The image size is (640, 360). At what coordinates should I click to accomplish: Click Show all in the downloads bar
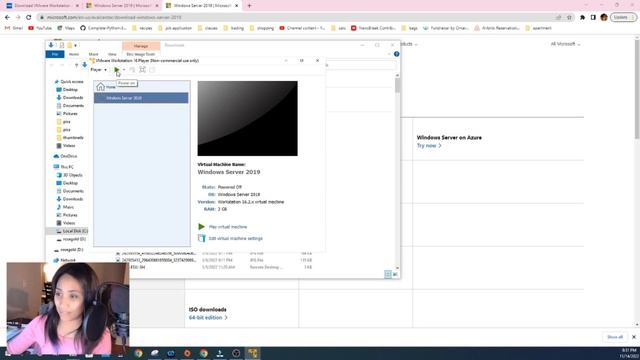(x=615, y=337)
